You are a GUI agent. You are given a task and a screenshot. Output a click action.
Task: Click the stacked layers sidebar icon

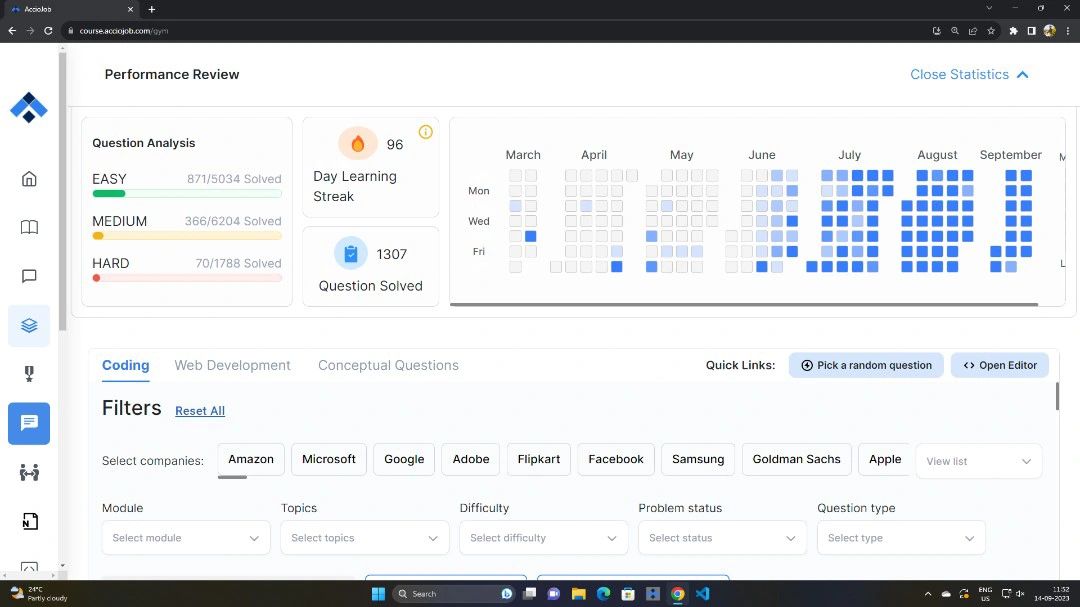pos(29,325)
